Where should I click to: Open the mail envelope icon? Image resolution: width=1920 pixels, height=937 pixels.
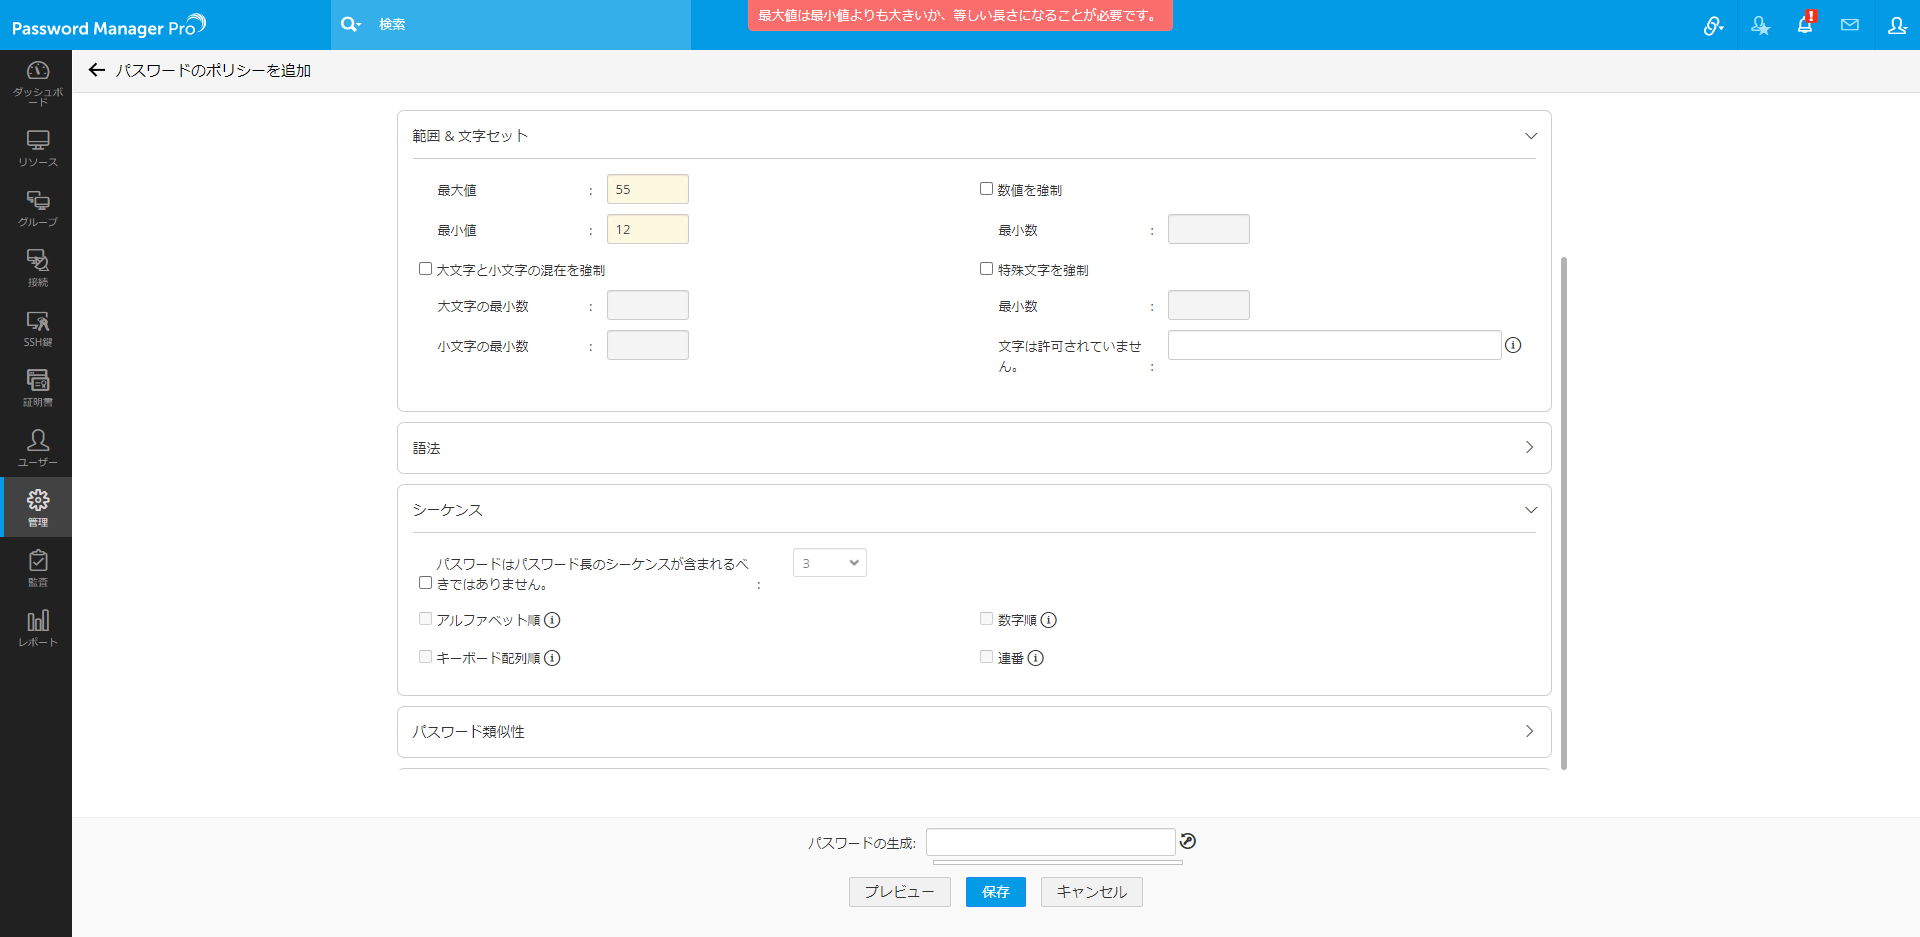coord(1850,25)
